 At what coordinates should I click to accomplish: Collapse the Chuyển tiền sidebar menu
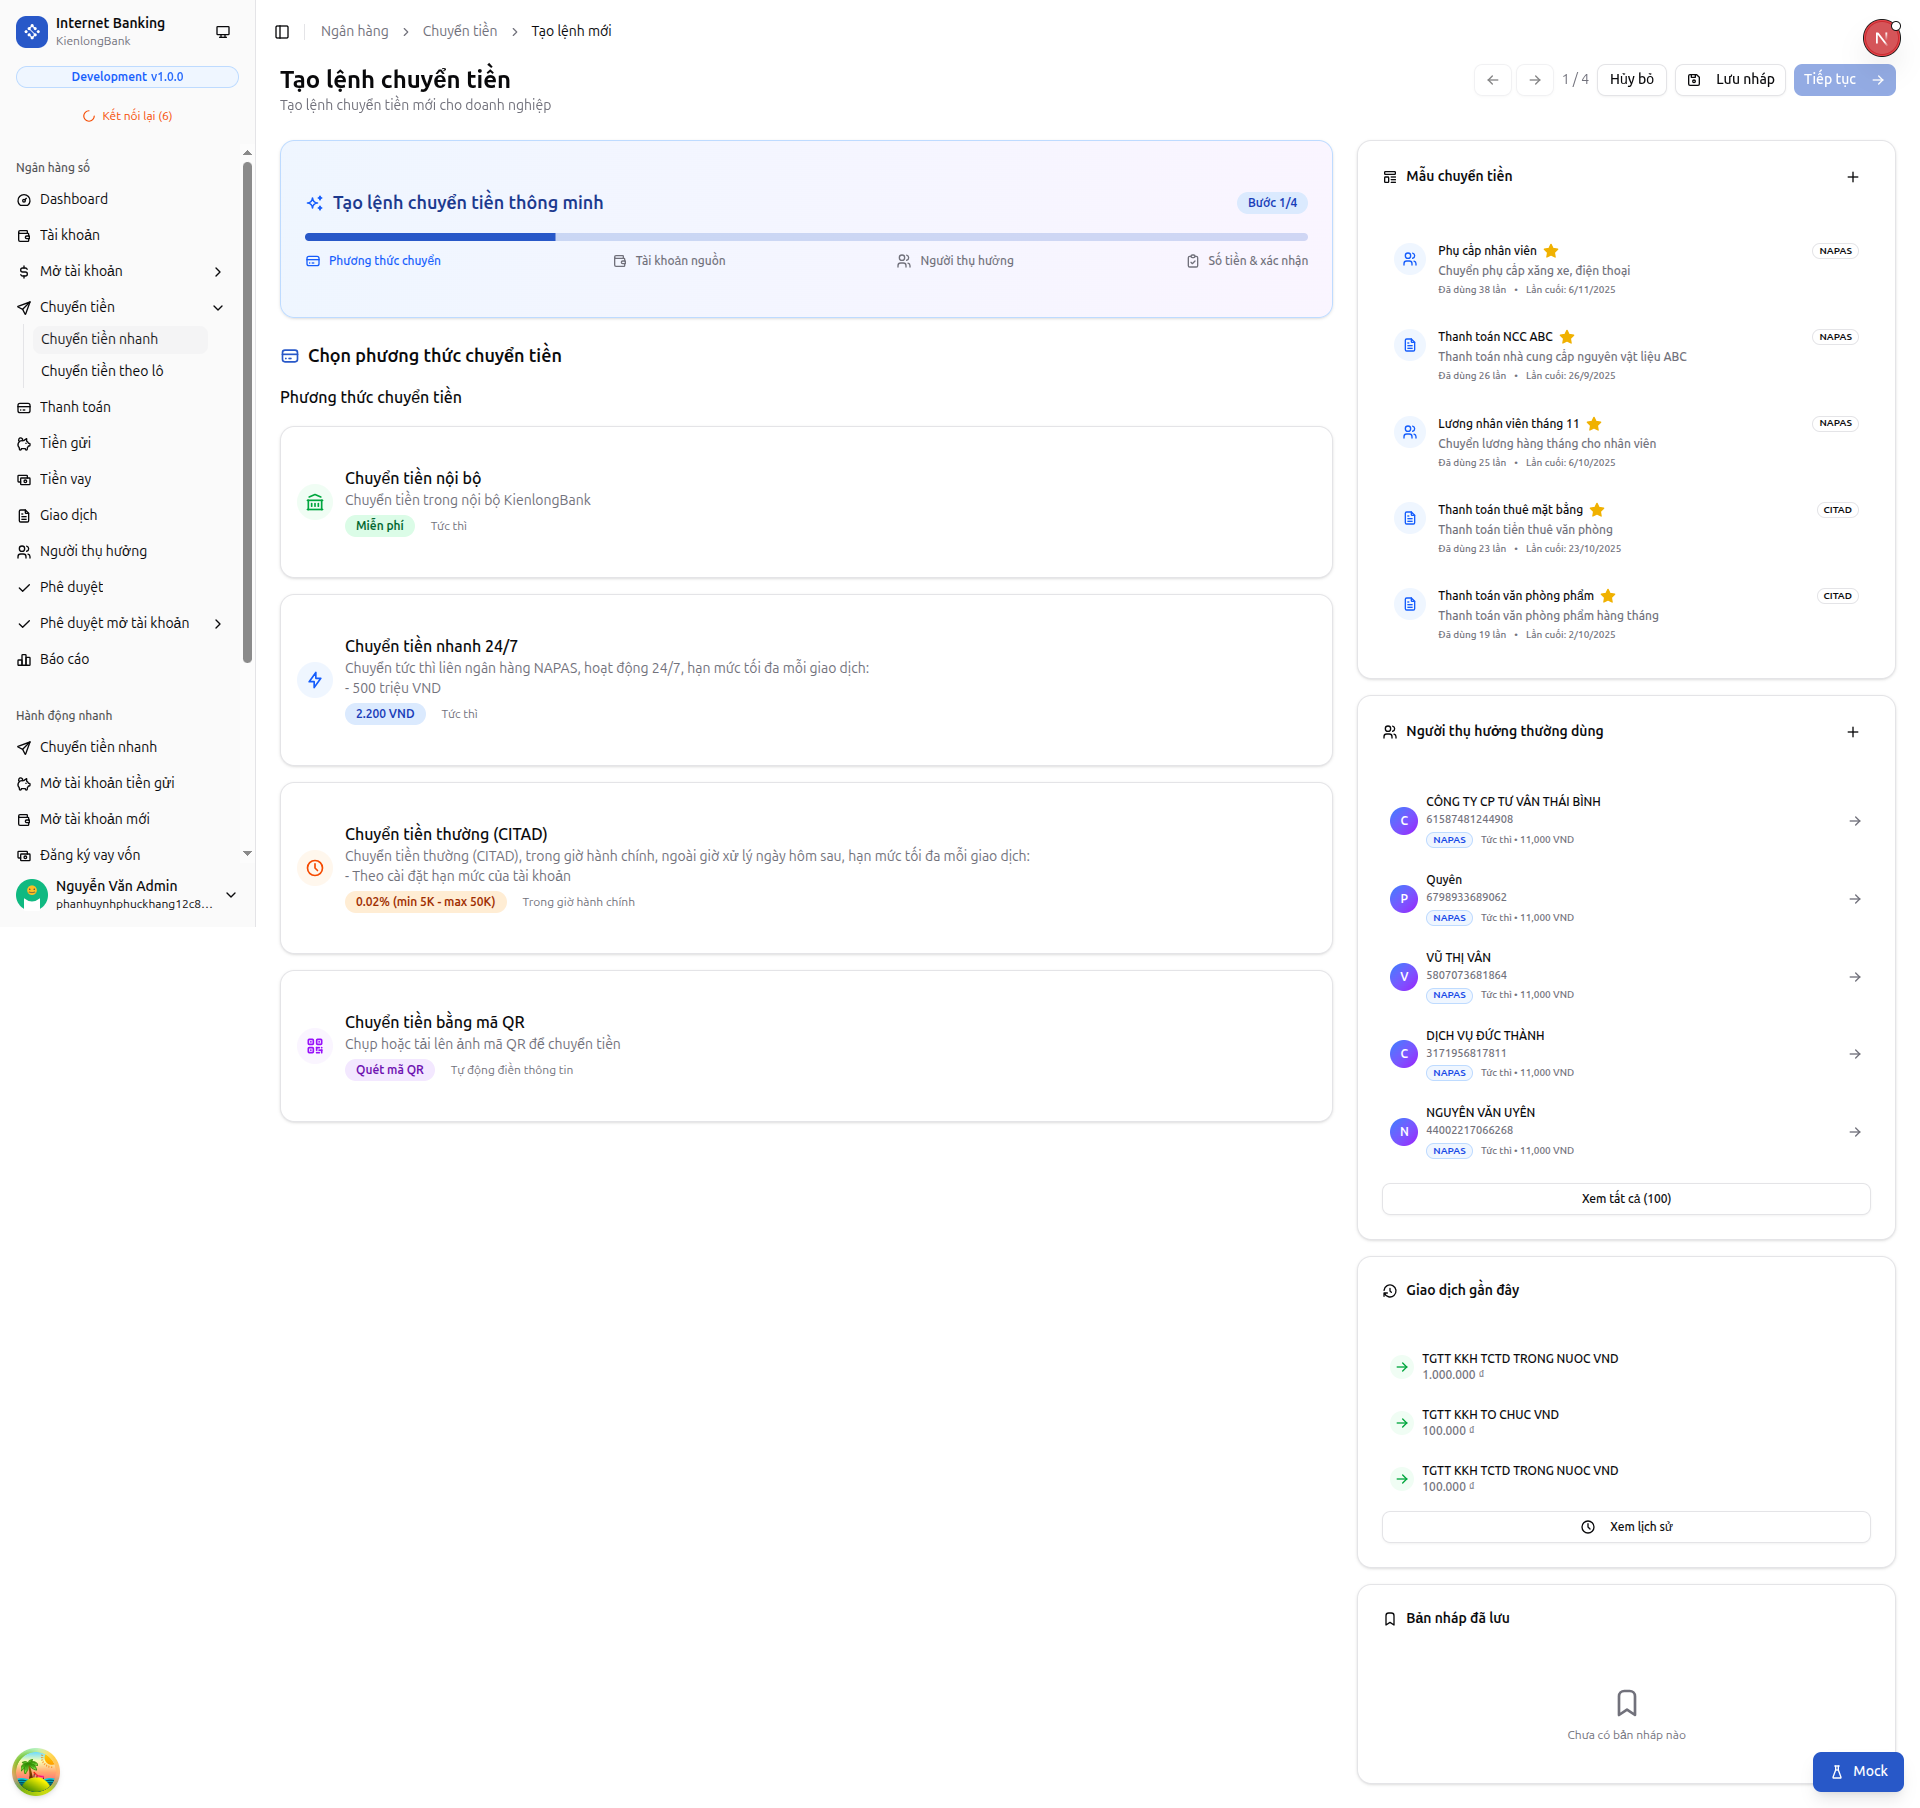pos(218,308)
